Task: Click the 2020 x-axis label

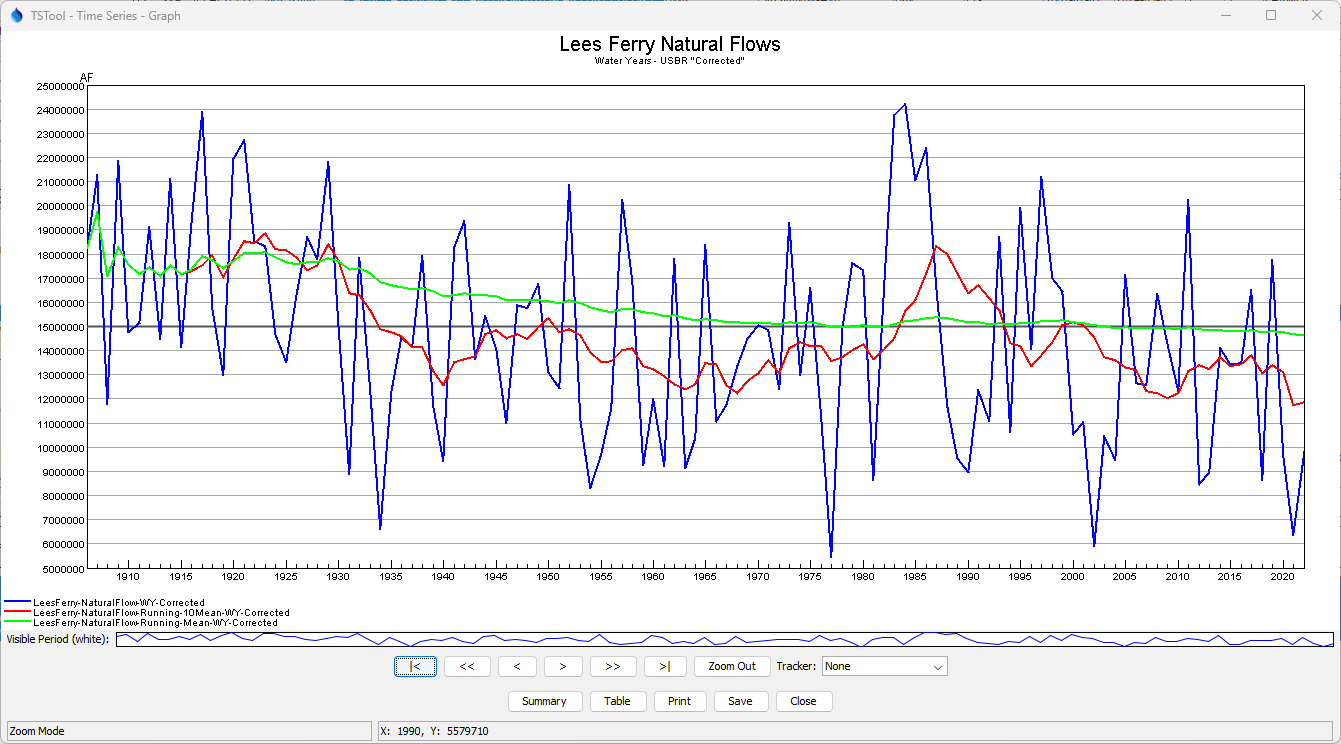Action: (x=1283, y=578)
